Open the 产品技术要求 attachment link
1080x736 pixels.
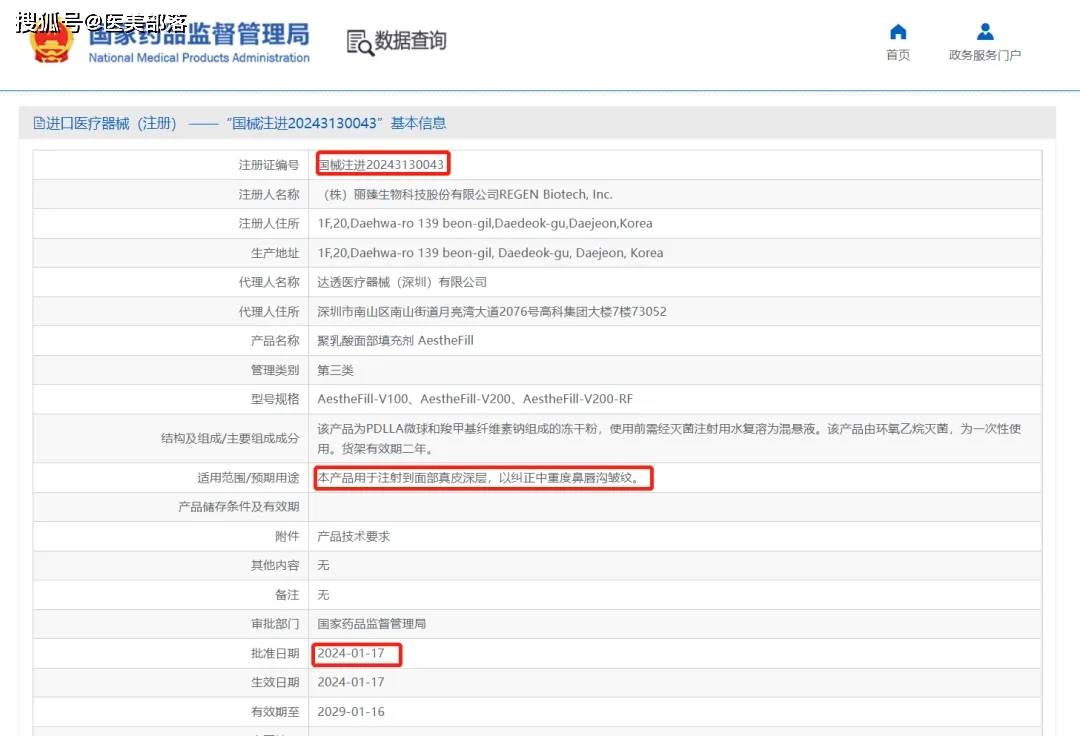pyautogui.click(x=354, y=536)
